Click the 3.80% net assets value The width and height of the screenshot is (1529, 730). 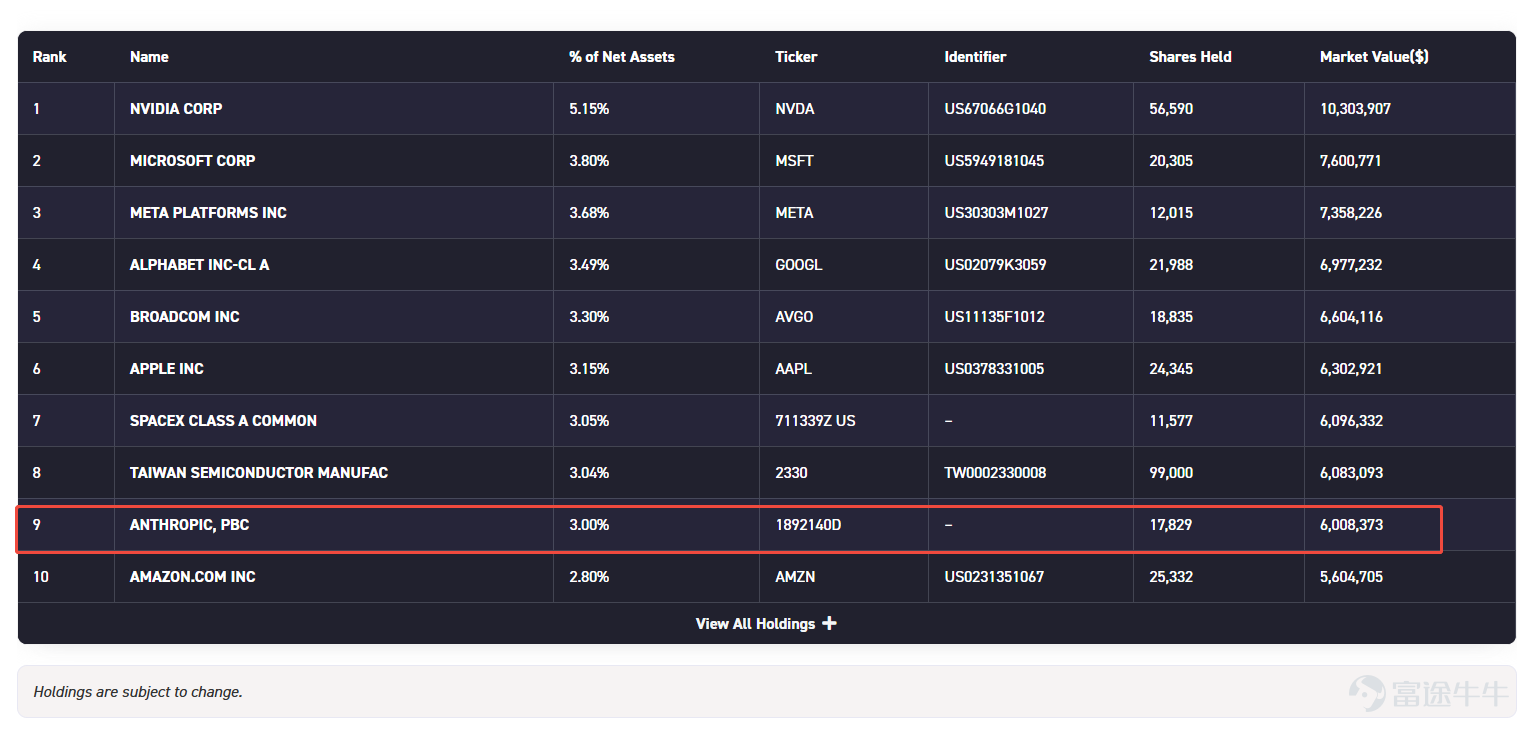[x=589, y=160]
